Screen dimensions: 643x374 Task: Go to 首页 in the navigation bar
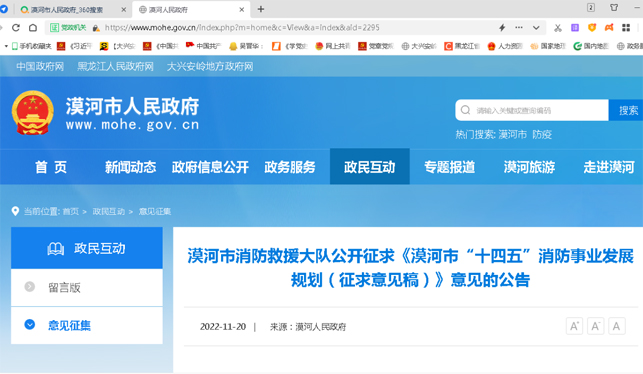click(51, 167)
